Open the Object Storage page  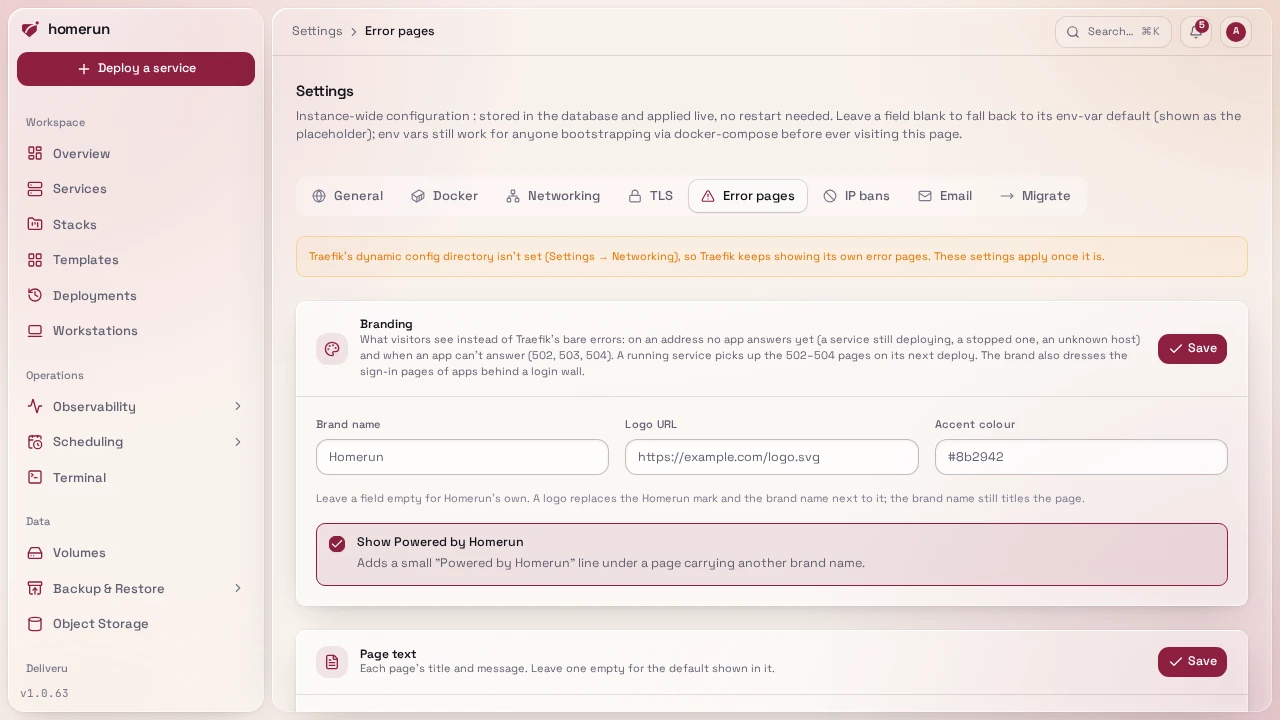pyautogui.click(x=136, y=624)
